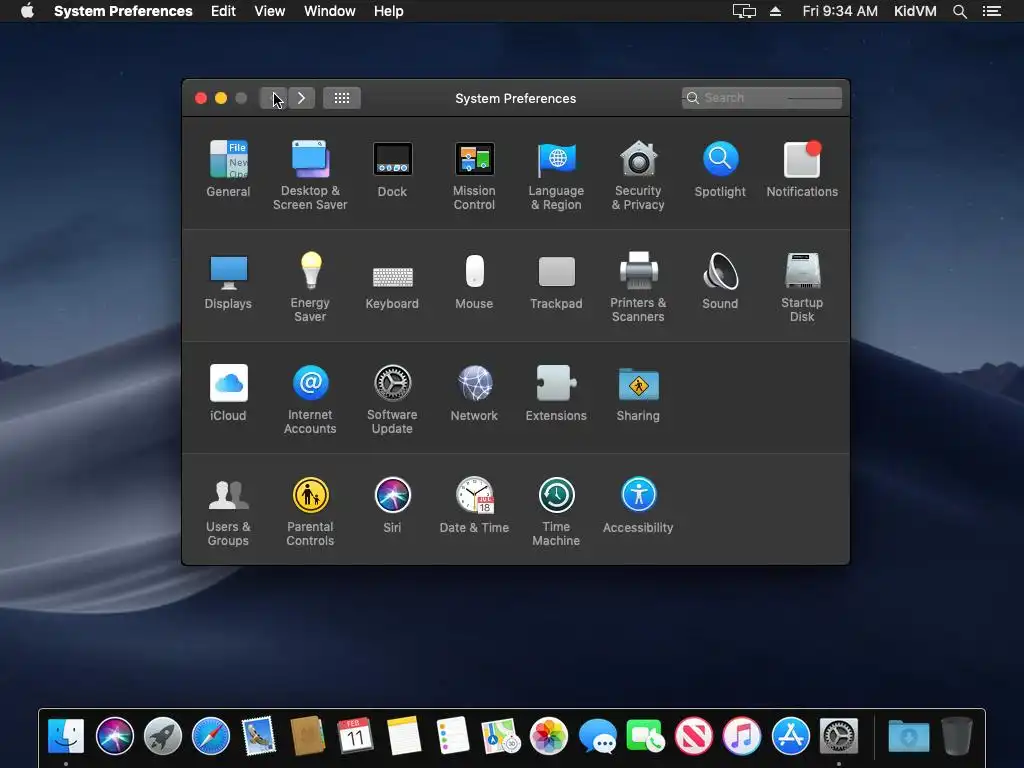Open Date & Time preferences
1024x768 pixels.
coord(474,505)
